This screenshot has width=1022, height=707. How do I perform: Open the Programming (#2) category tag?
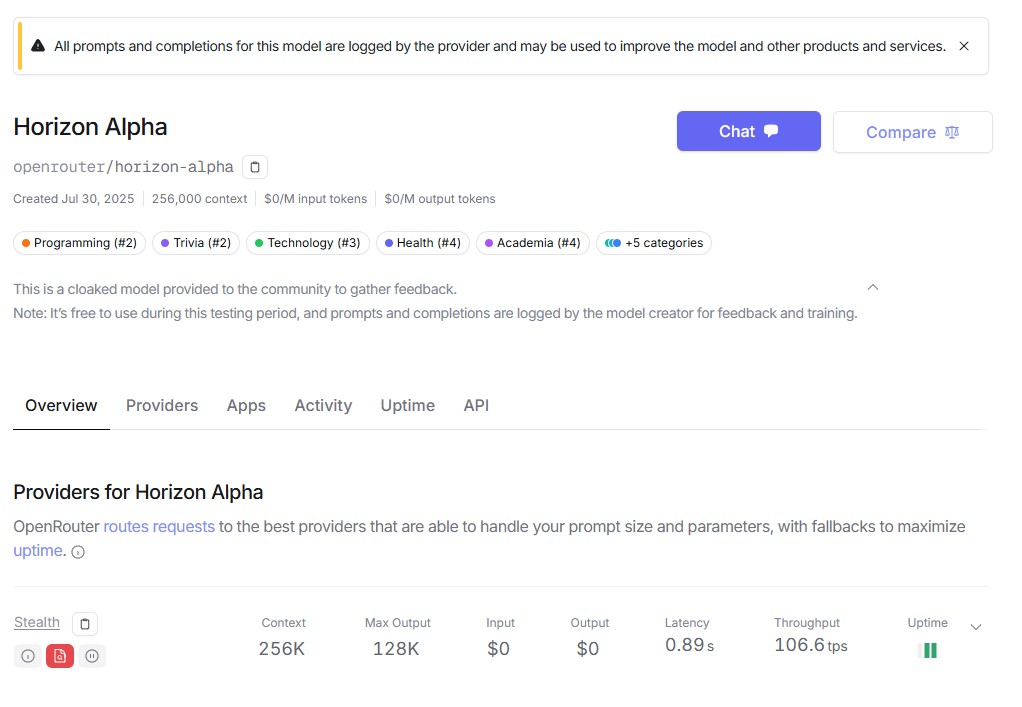click(x=80, y=243)
